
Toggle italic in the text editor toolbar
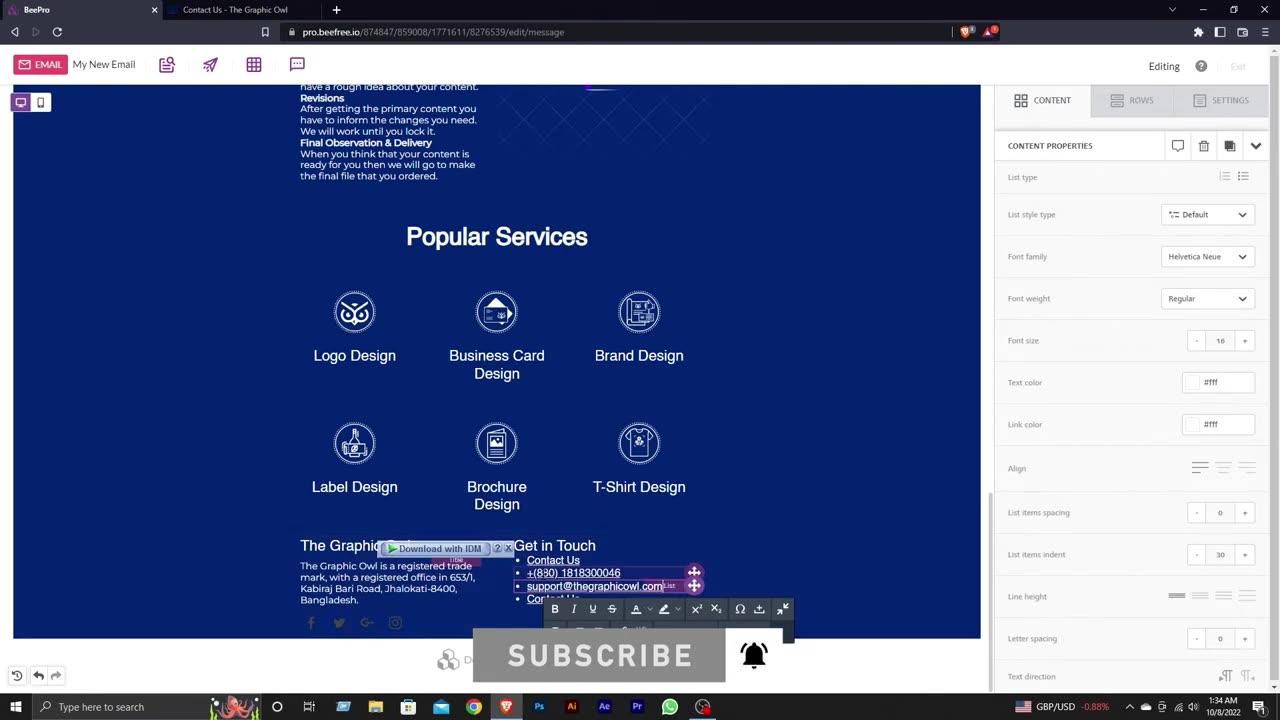coord(574,609)
